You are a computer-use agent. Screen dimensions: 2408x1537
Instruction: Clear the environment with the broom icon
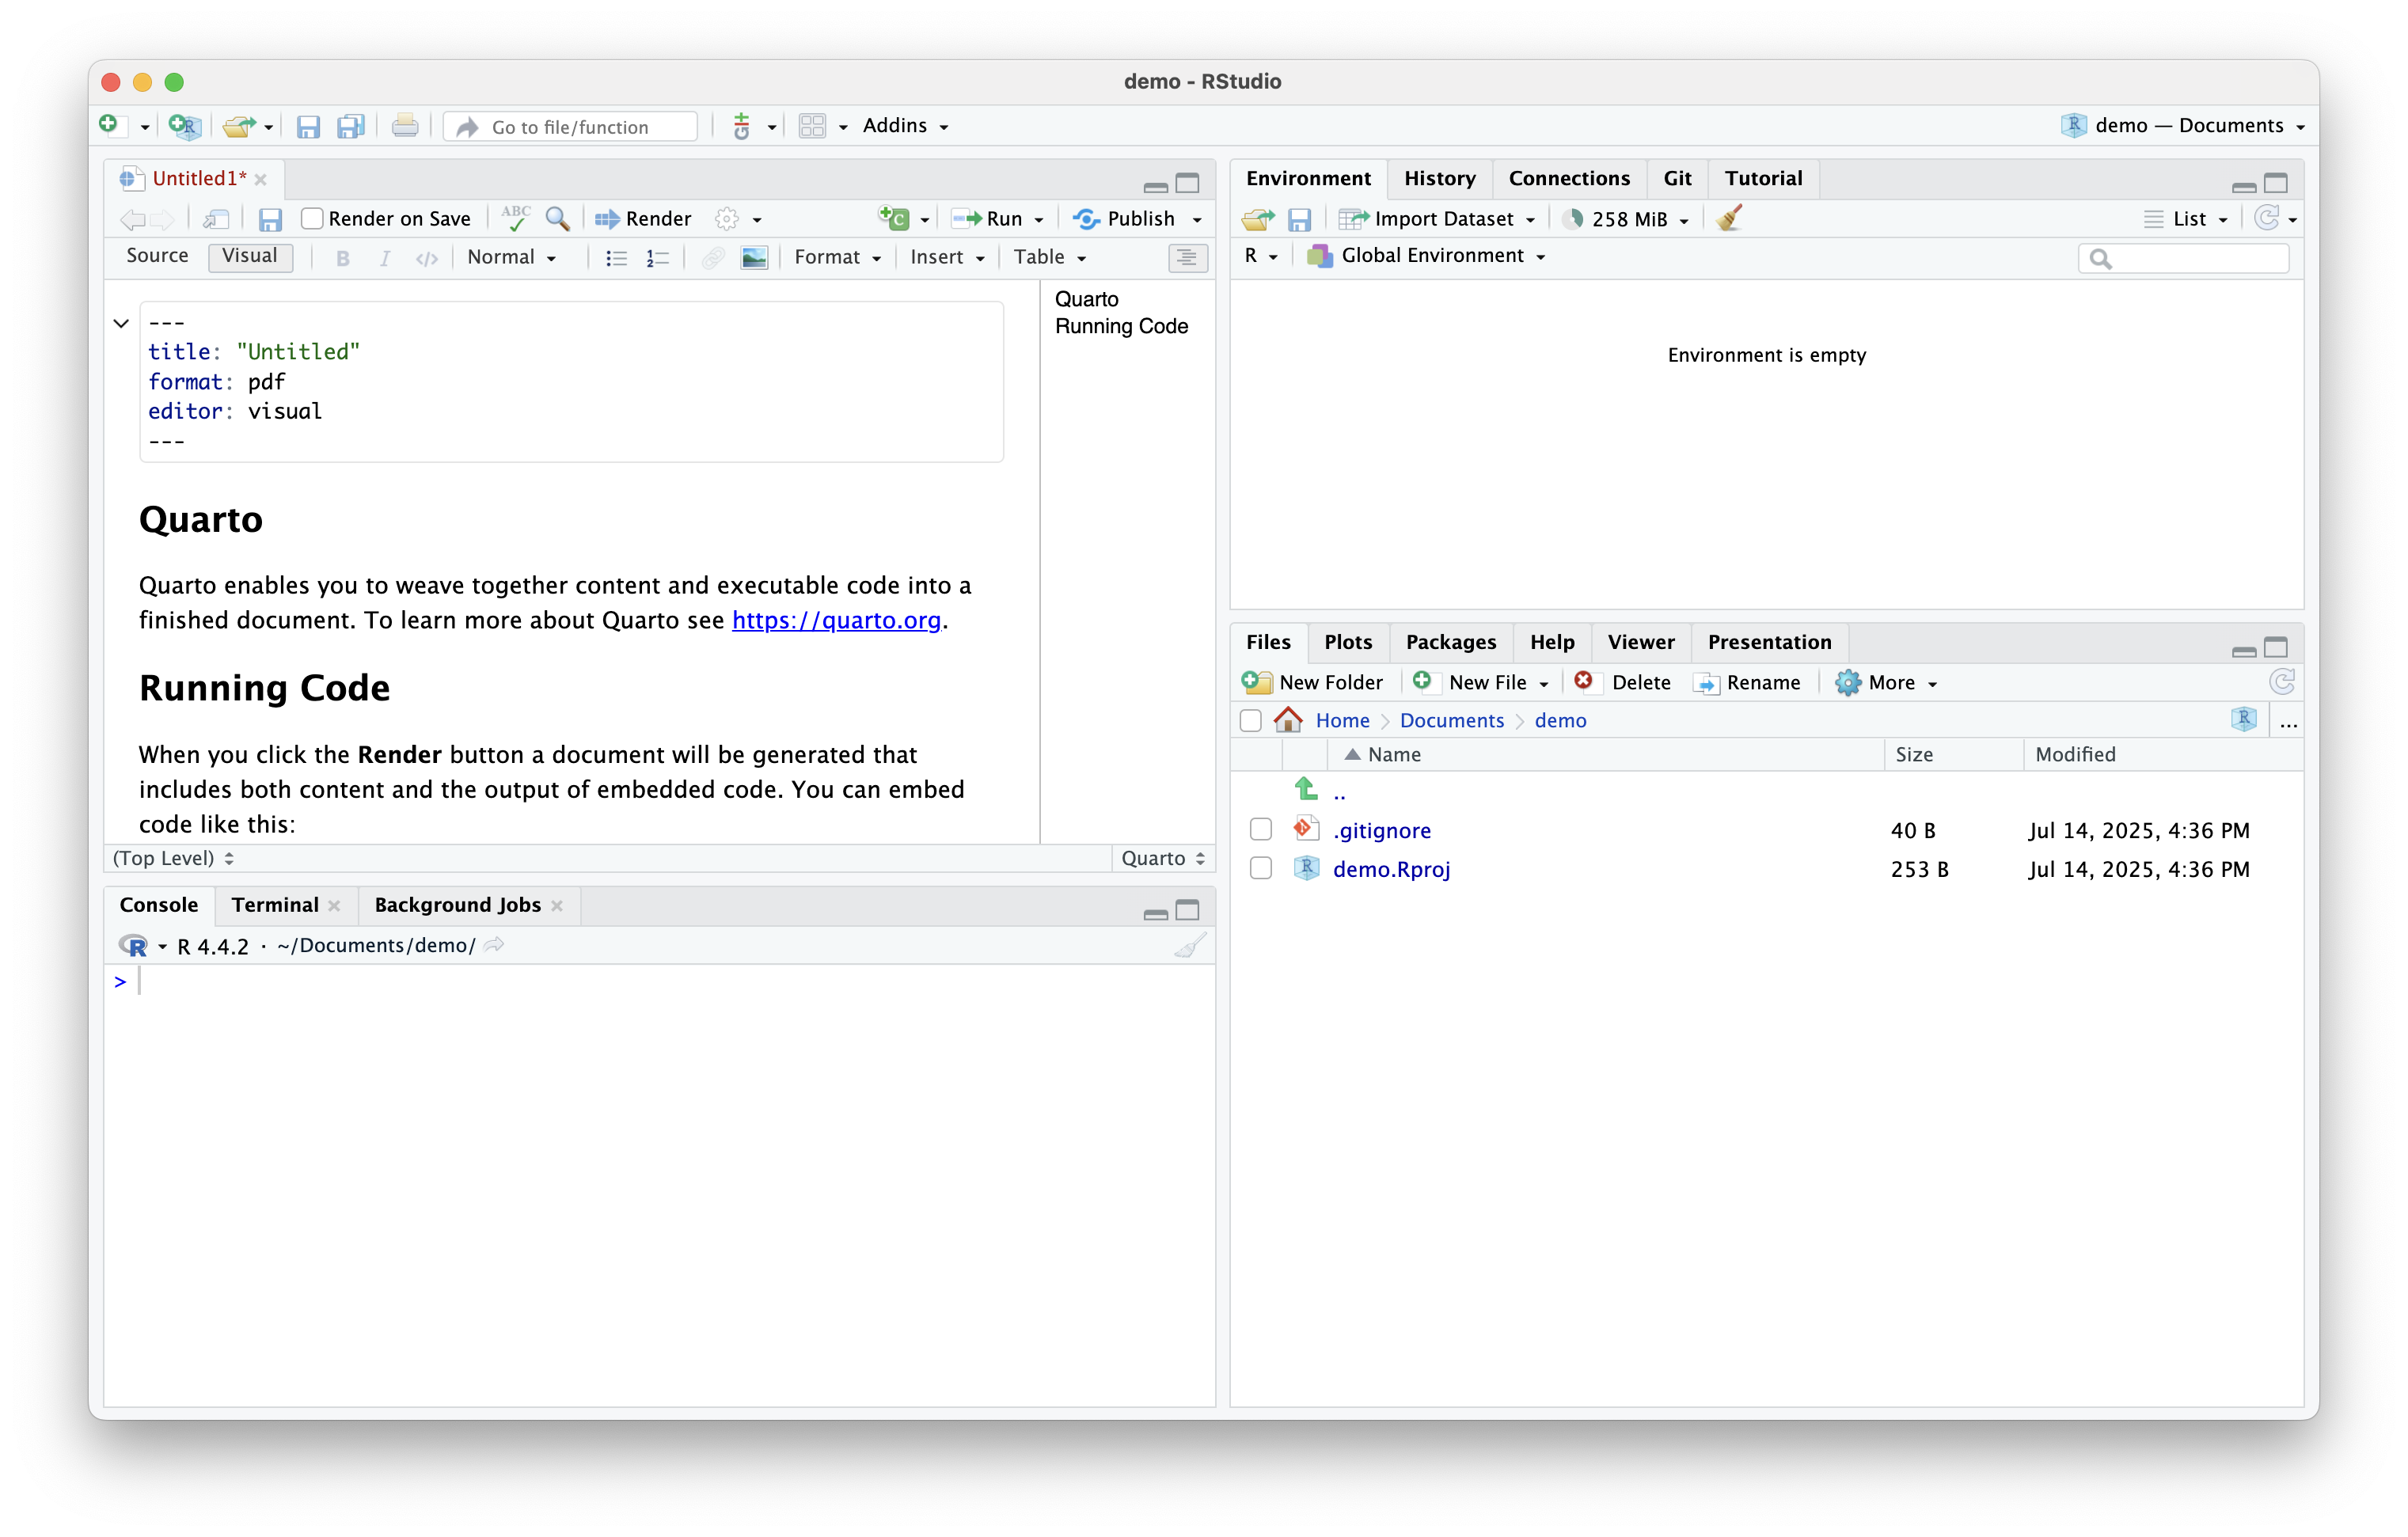coord(1729,218)
